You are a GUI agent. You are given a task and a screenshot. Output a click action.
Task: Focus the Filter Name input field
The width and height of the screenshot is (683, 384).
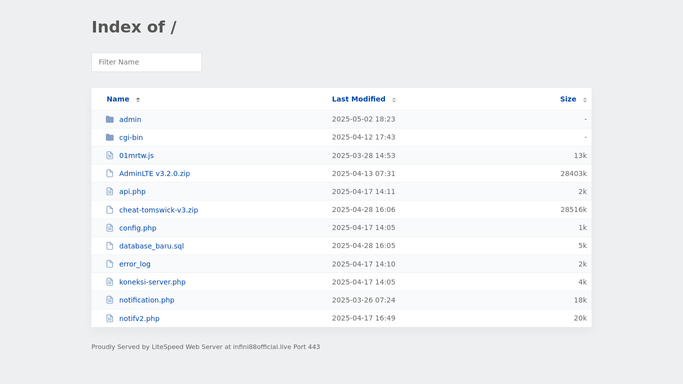tap(146, 62)
